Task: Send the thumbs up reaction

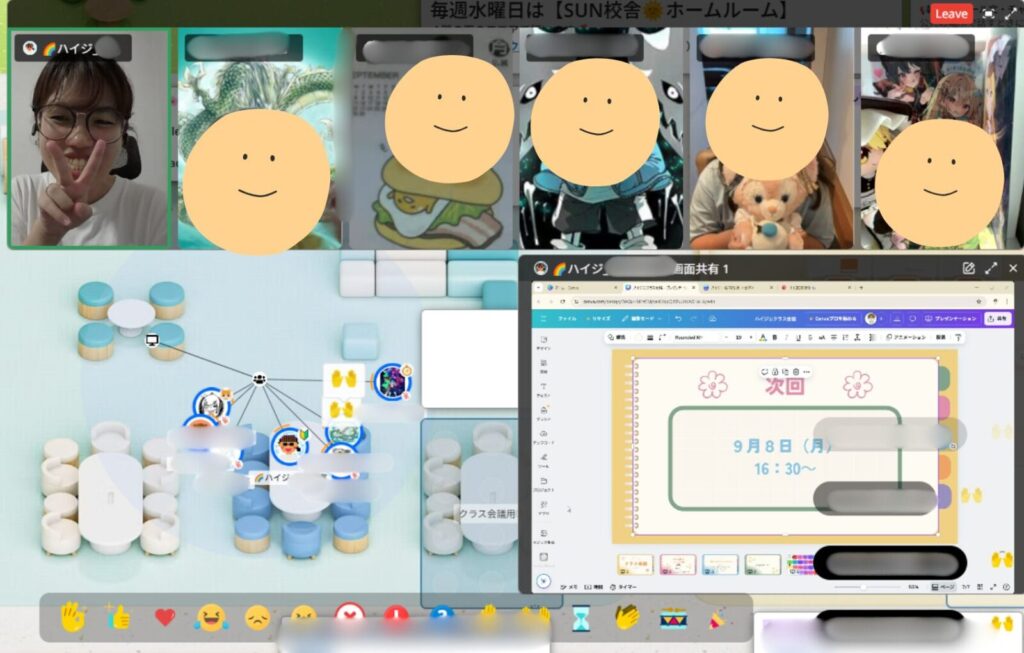Action: (x=119, y=617)
